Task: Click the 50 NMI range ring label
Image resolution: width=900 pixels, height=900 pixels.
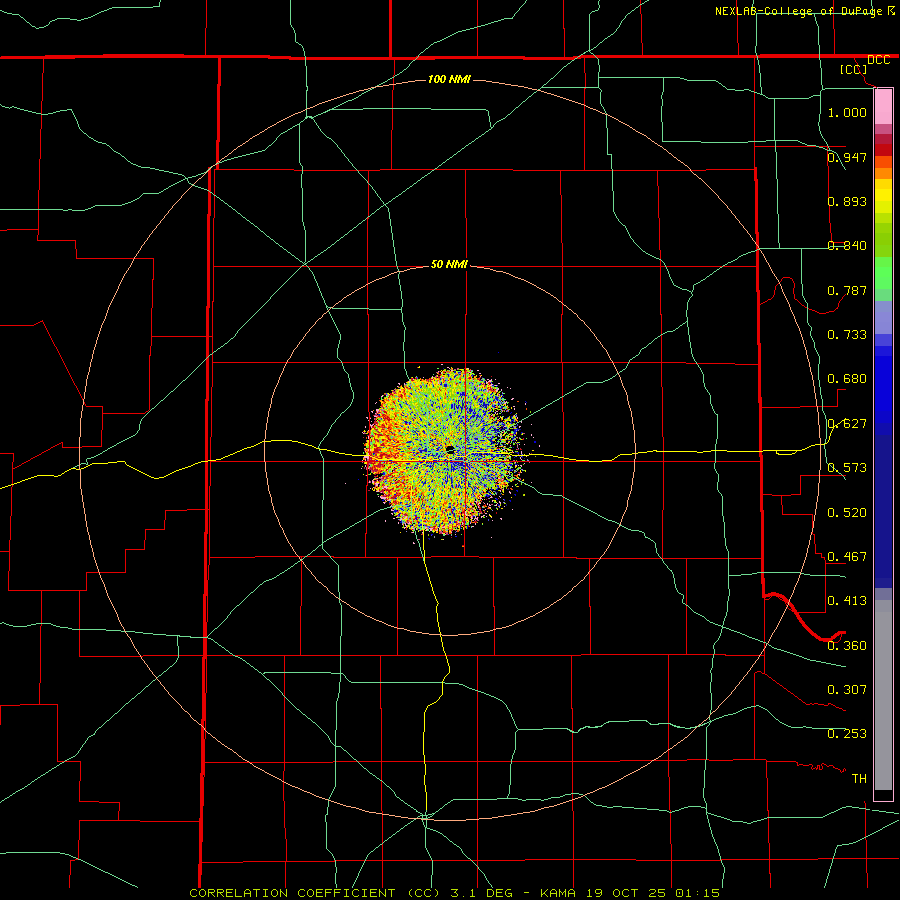Action: coord(449,264)
